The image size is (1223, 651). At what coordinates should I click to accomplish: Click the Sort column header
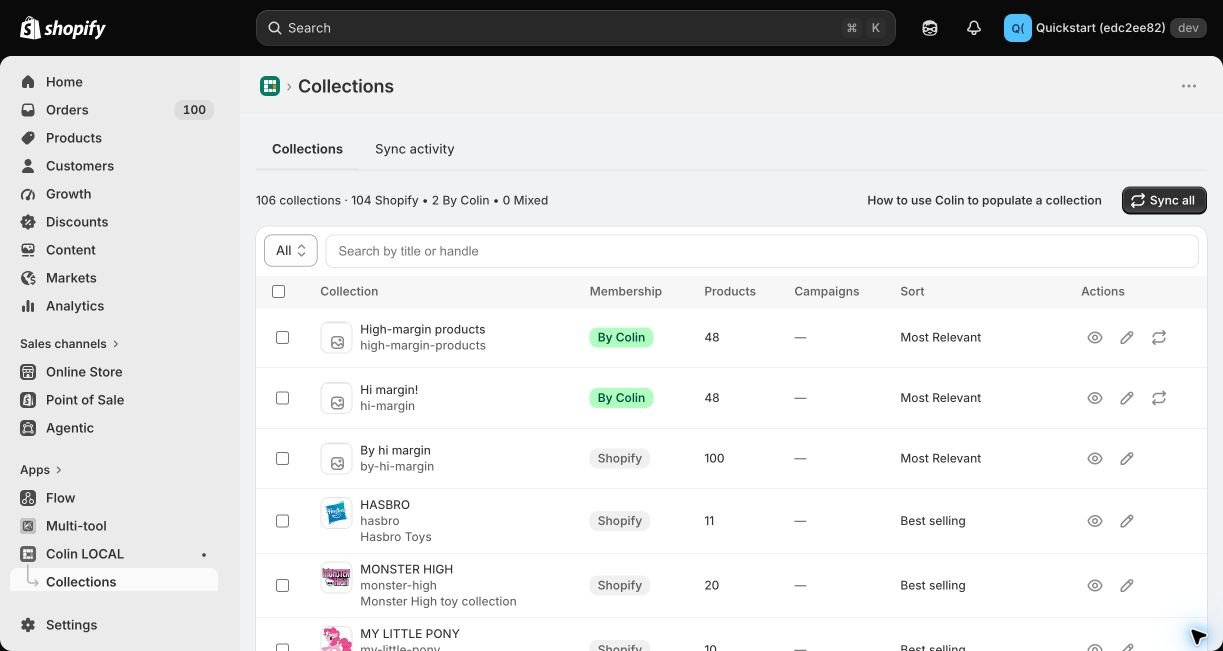point(912,292)
